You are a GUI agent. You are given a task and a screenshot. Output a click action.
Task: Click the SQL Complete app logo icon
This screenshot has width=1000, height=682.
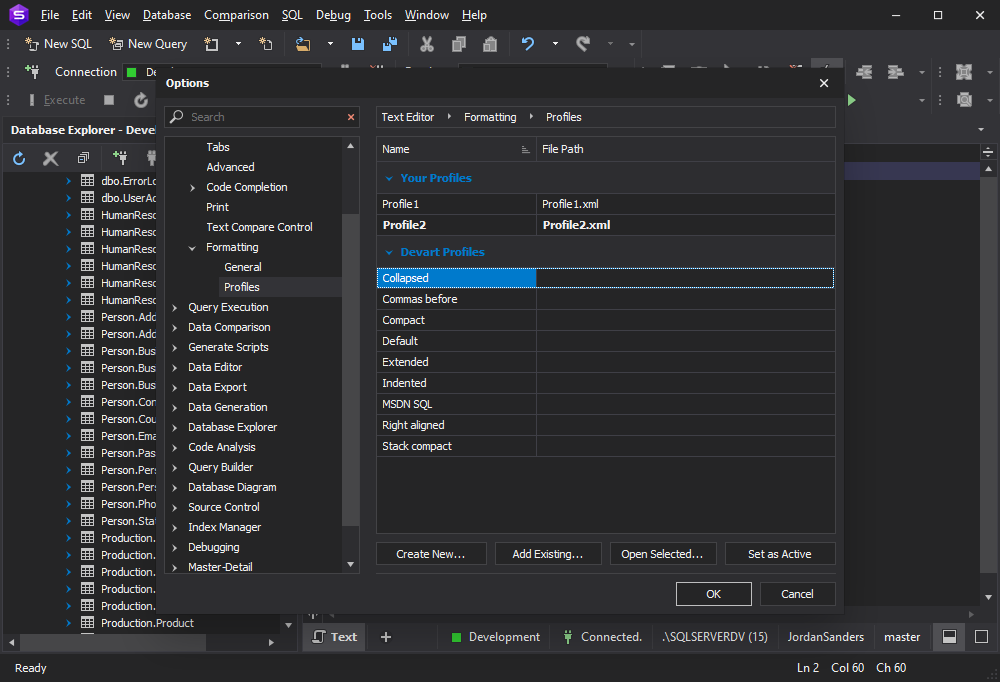(x=18, y=14)
